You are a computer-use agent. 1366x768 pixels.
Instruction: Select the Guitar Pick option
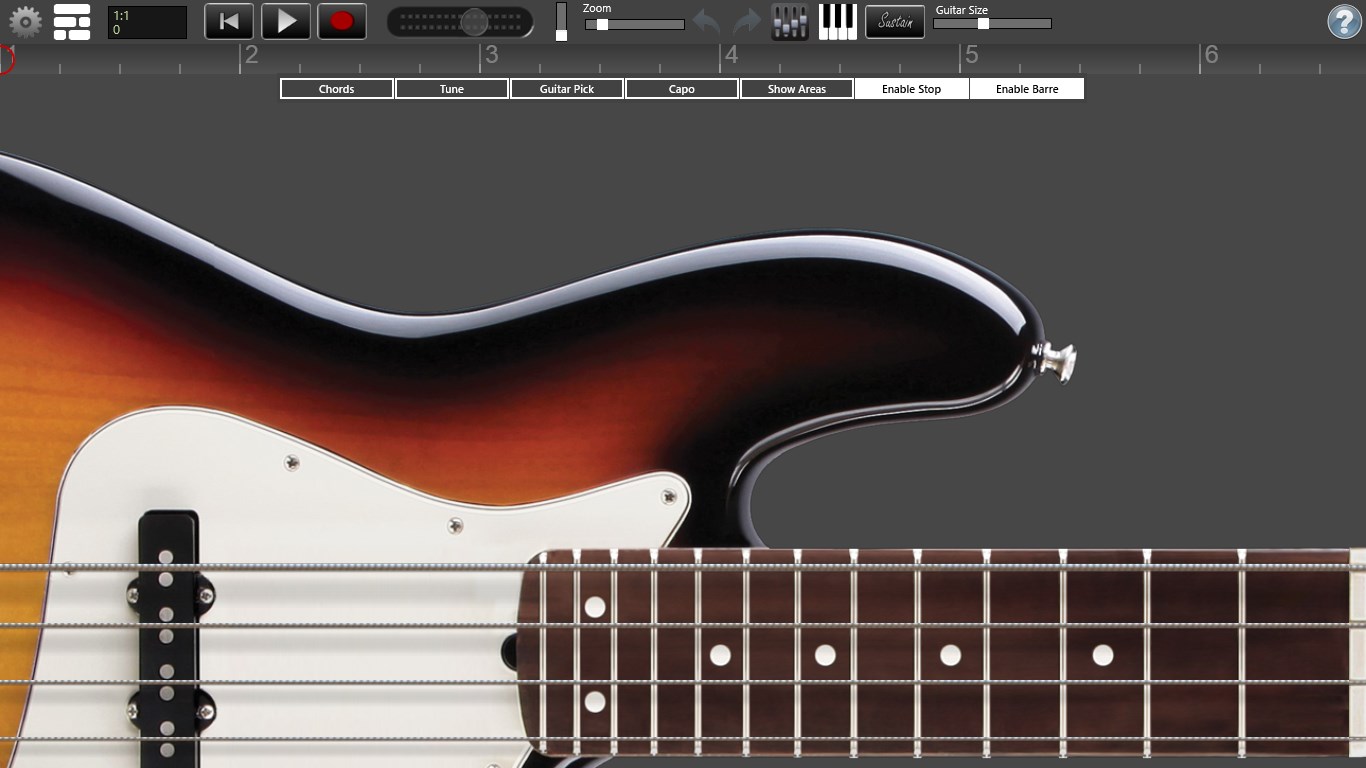[x=567, y=89]
